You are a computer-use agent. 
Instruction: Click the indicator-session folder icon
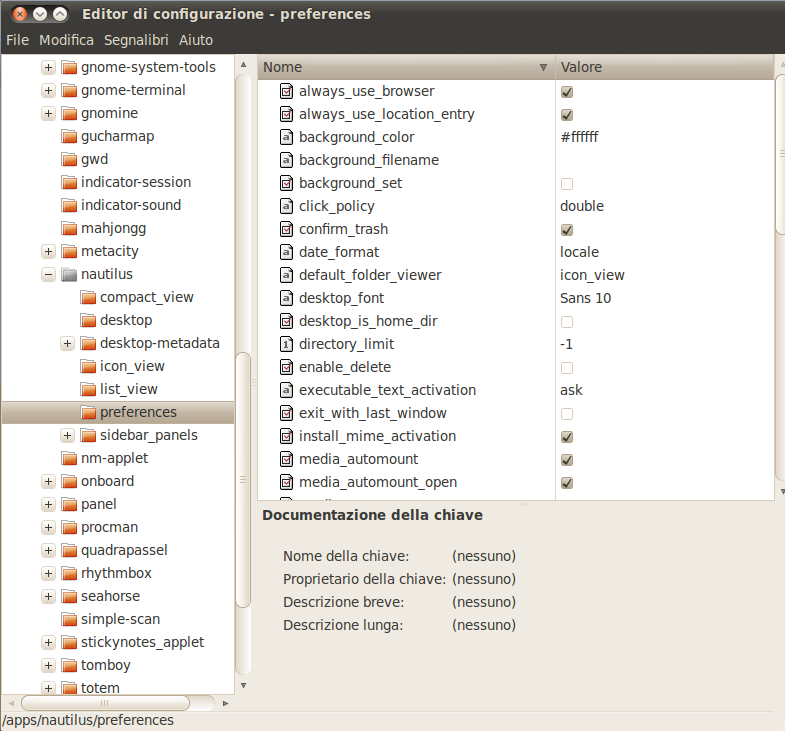click(69, 182)
